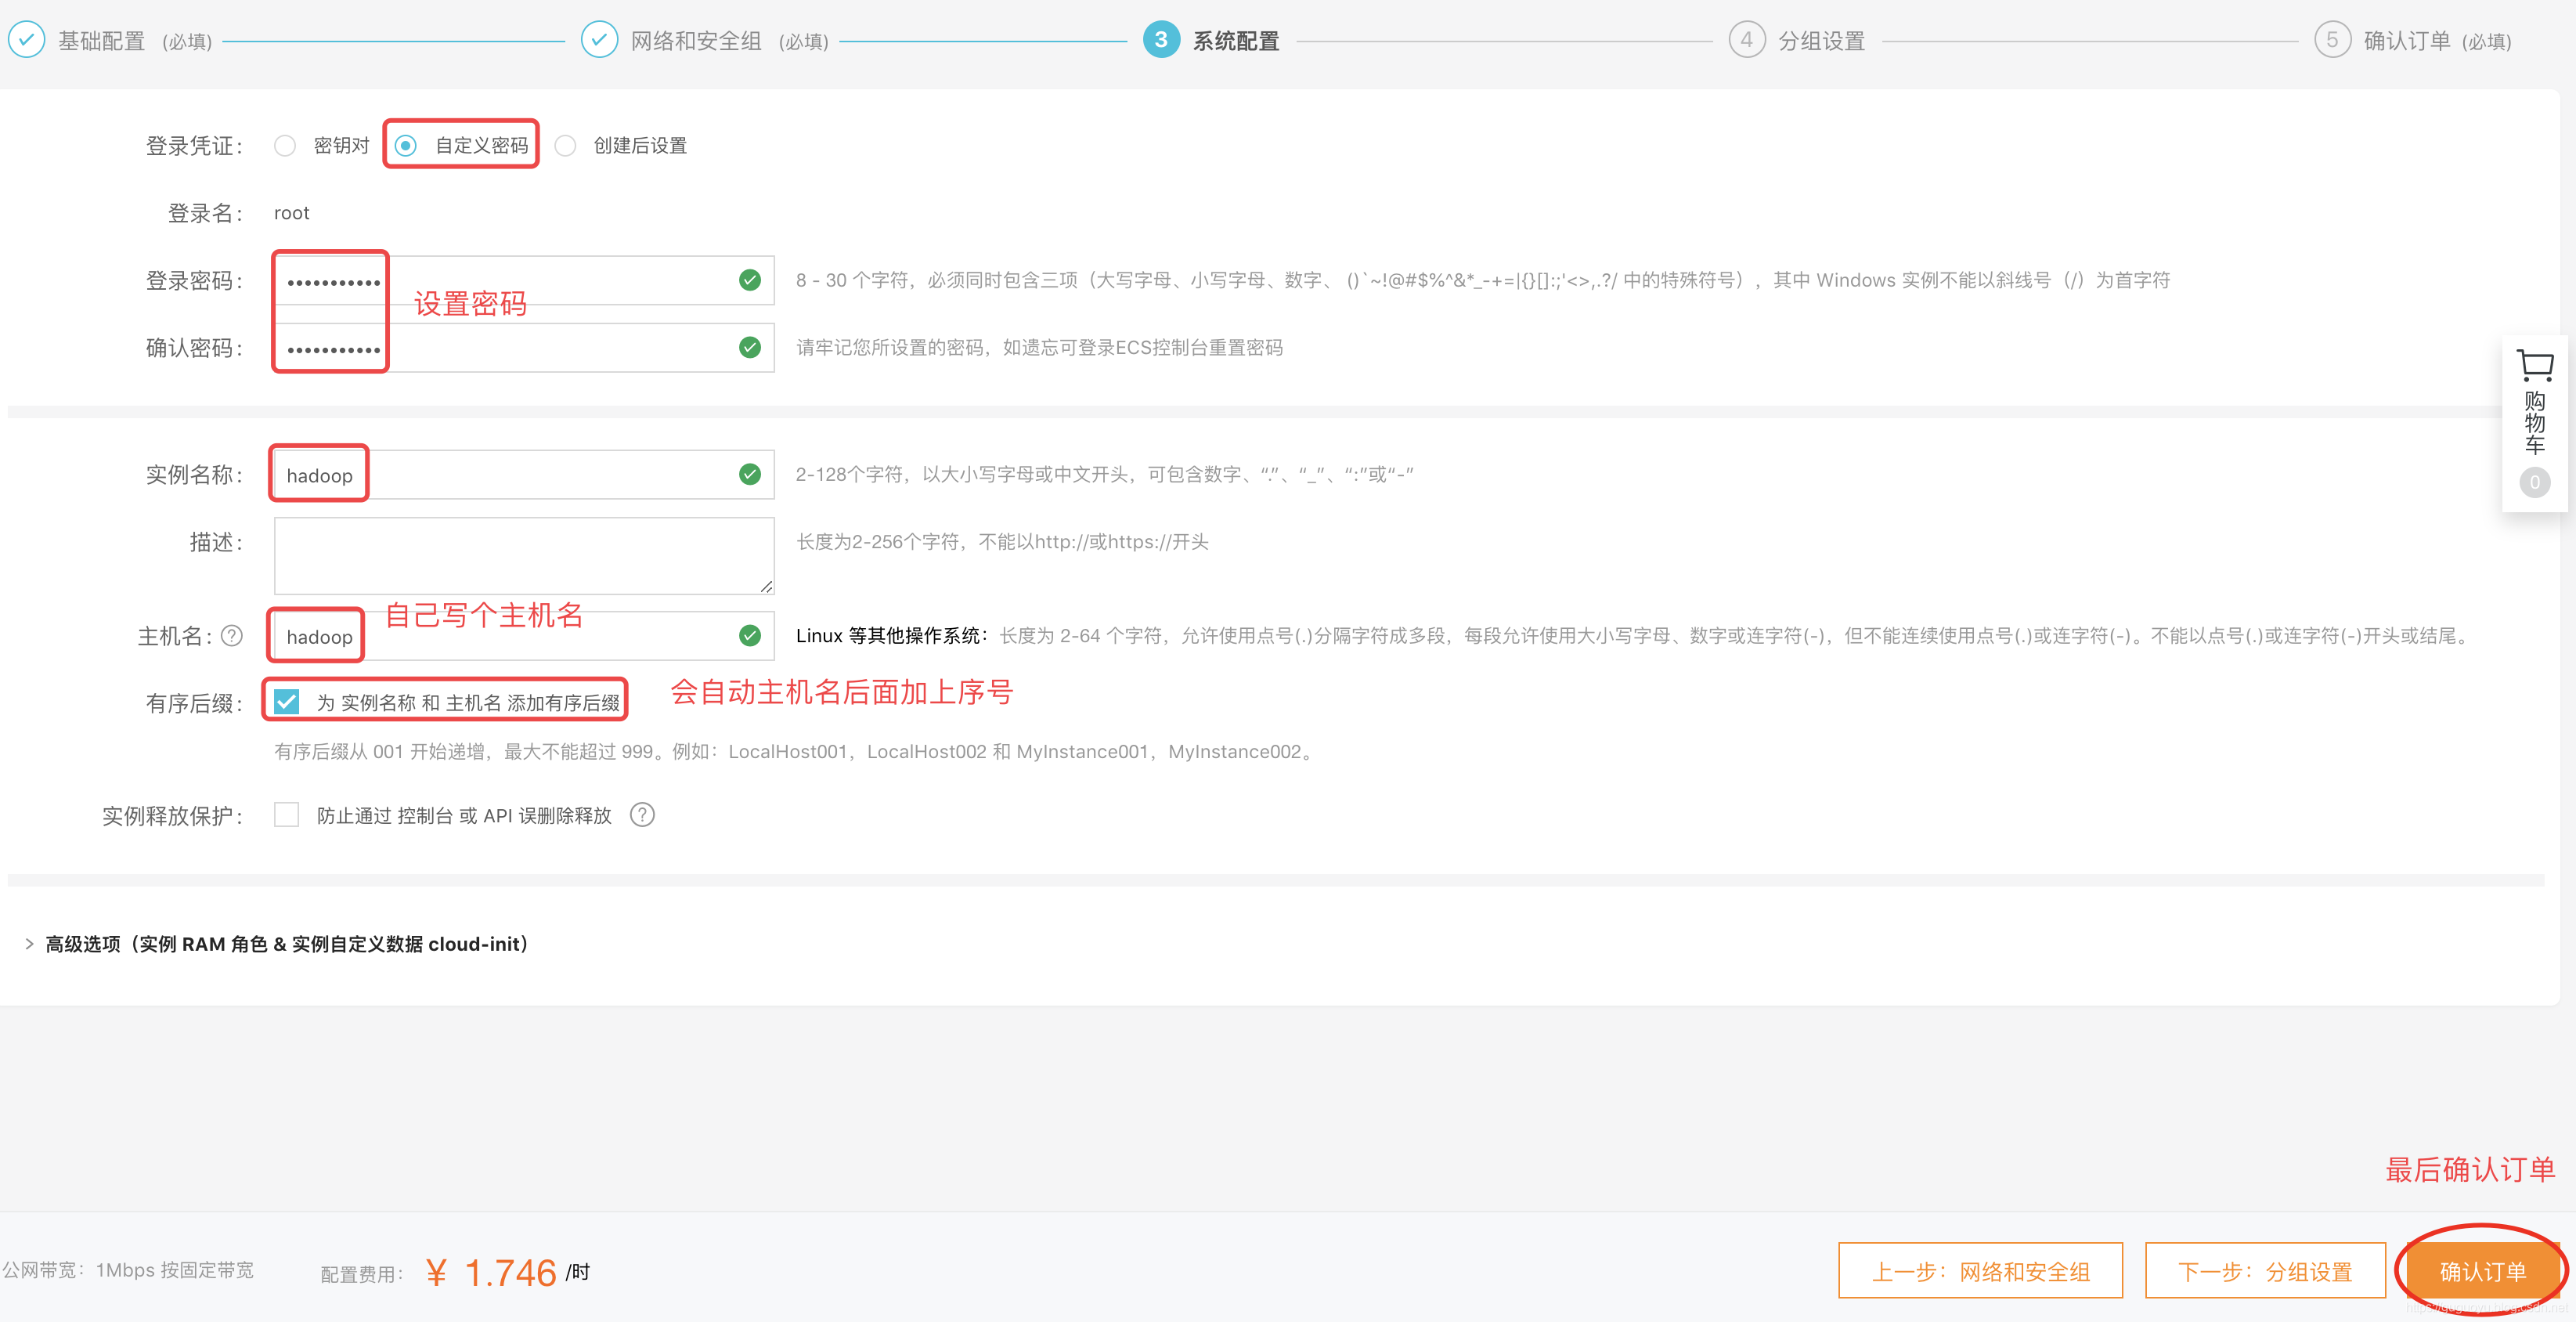2576x1322 pixels.
Task: Click green validation check in 登录密码 field
Action: (750, 280)
